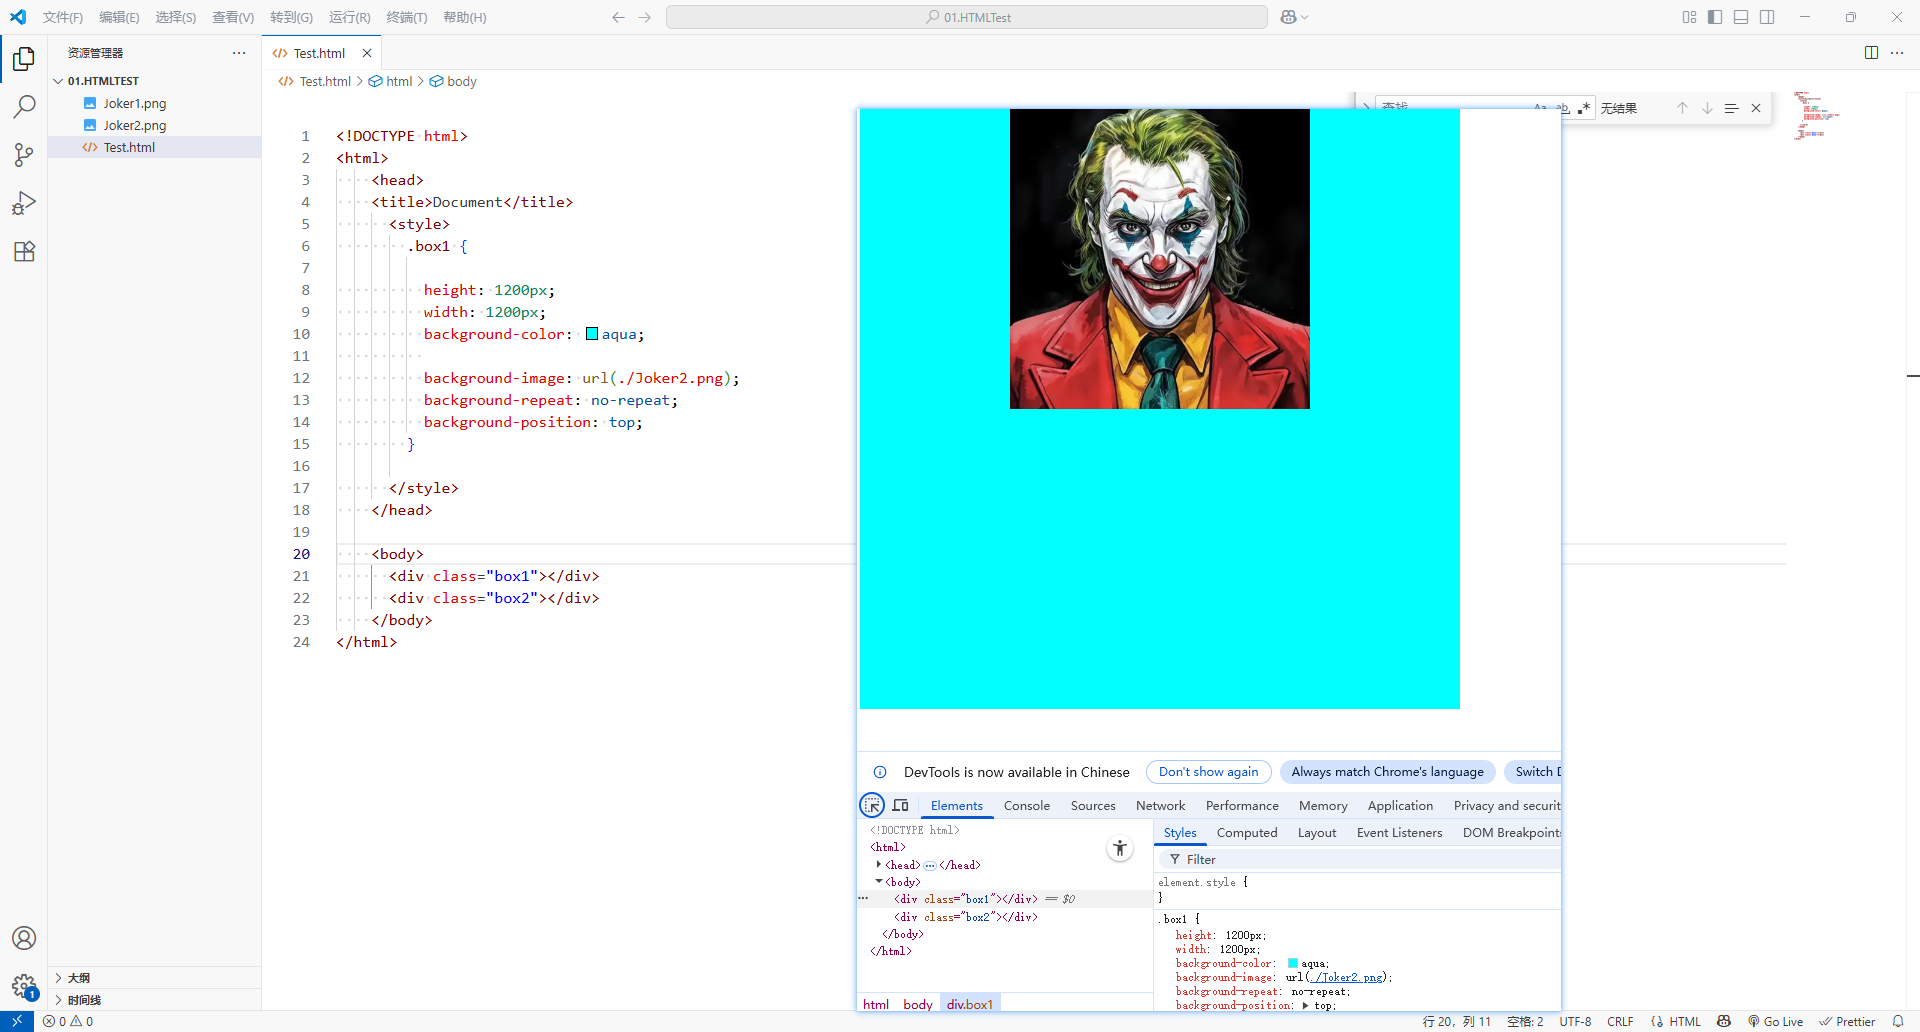Open the 文件(F) menu

[x=63, y=17]
